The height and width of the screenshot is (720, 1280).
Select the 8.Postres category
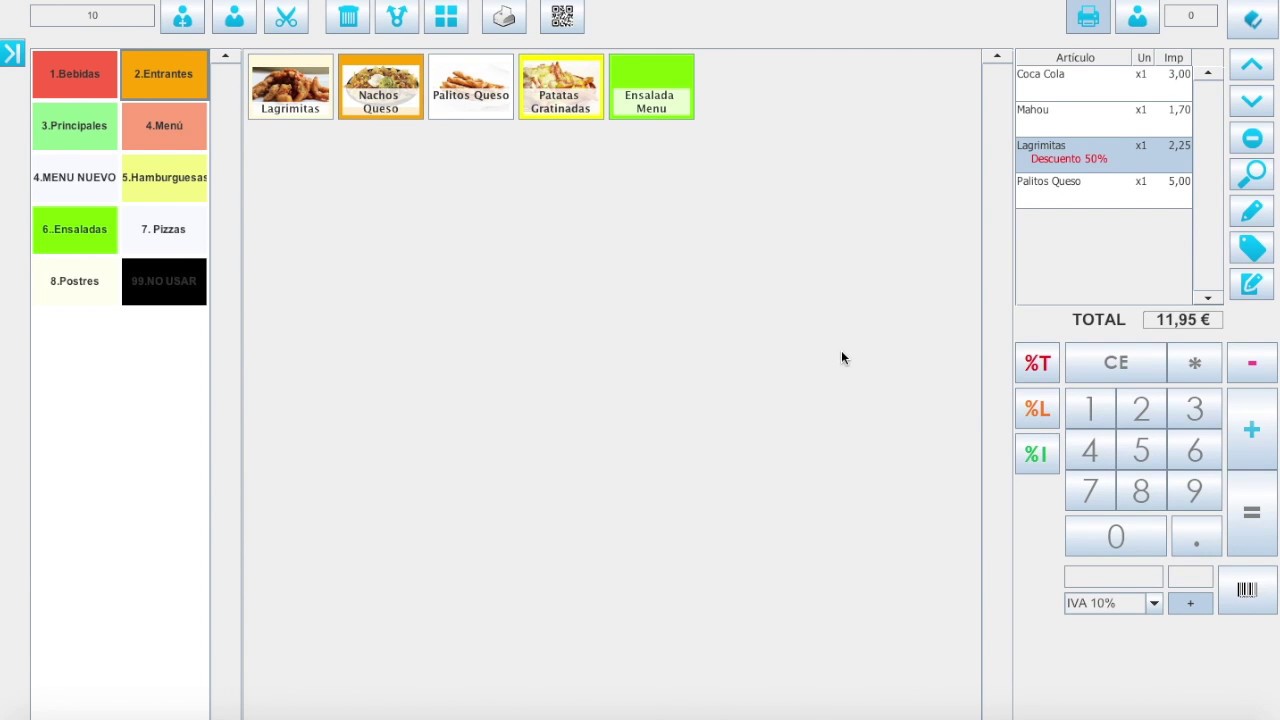pyautogui.click(x=75, y=282)
